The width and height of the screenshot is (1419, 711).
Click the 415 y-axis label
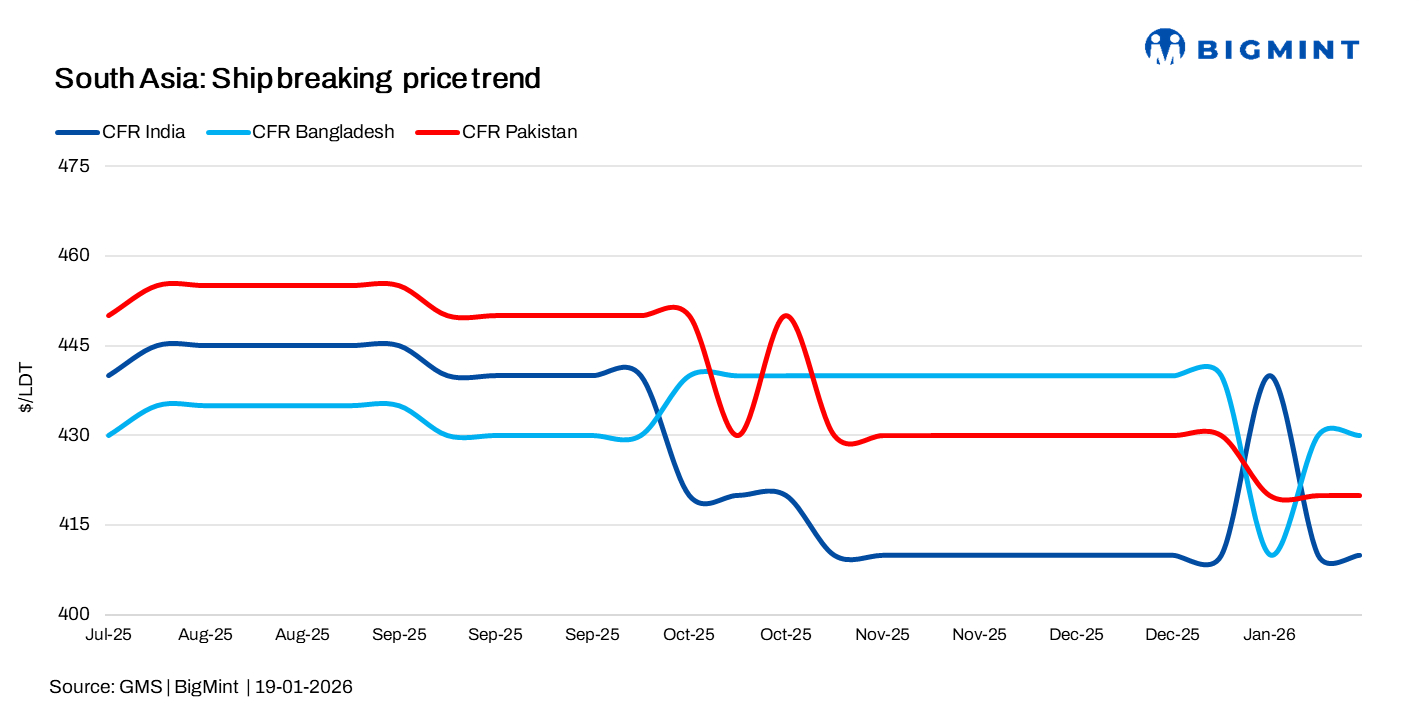(76, 525)
